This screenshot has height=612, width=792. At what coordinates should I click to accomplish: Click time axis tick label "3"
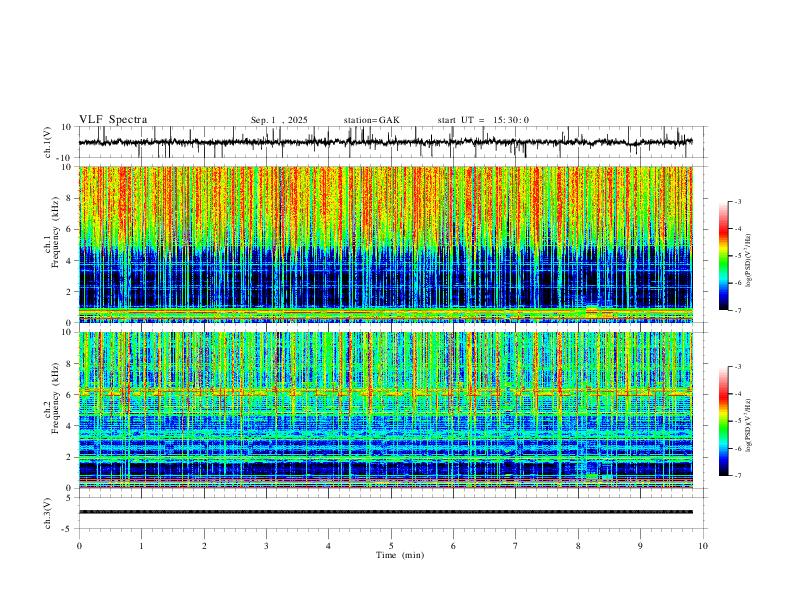[x=266, y=546]
